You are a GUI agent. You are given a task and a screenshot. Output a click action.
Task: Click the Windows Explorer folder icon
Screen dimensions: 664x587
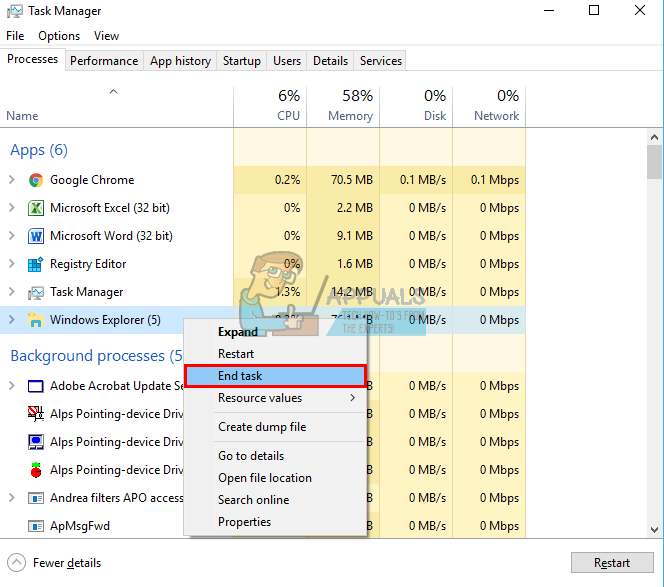[x=36, y=320]
